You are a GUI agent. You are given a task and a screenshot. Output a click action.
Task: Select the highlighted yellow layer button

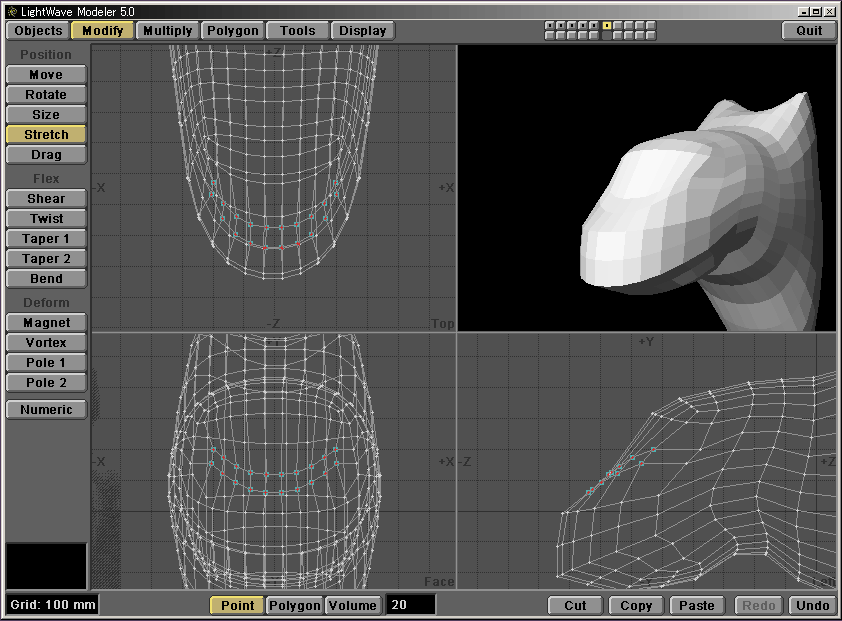[x=607, y=25]
